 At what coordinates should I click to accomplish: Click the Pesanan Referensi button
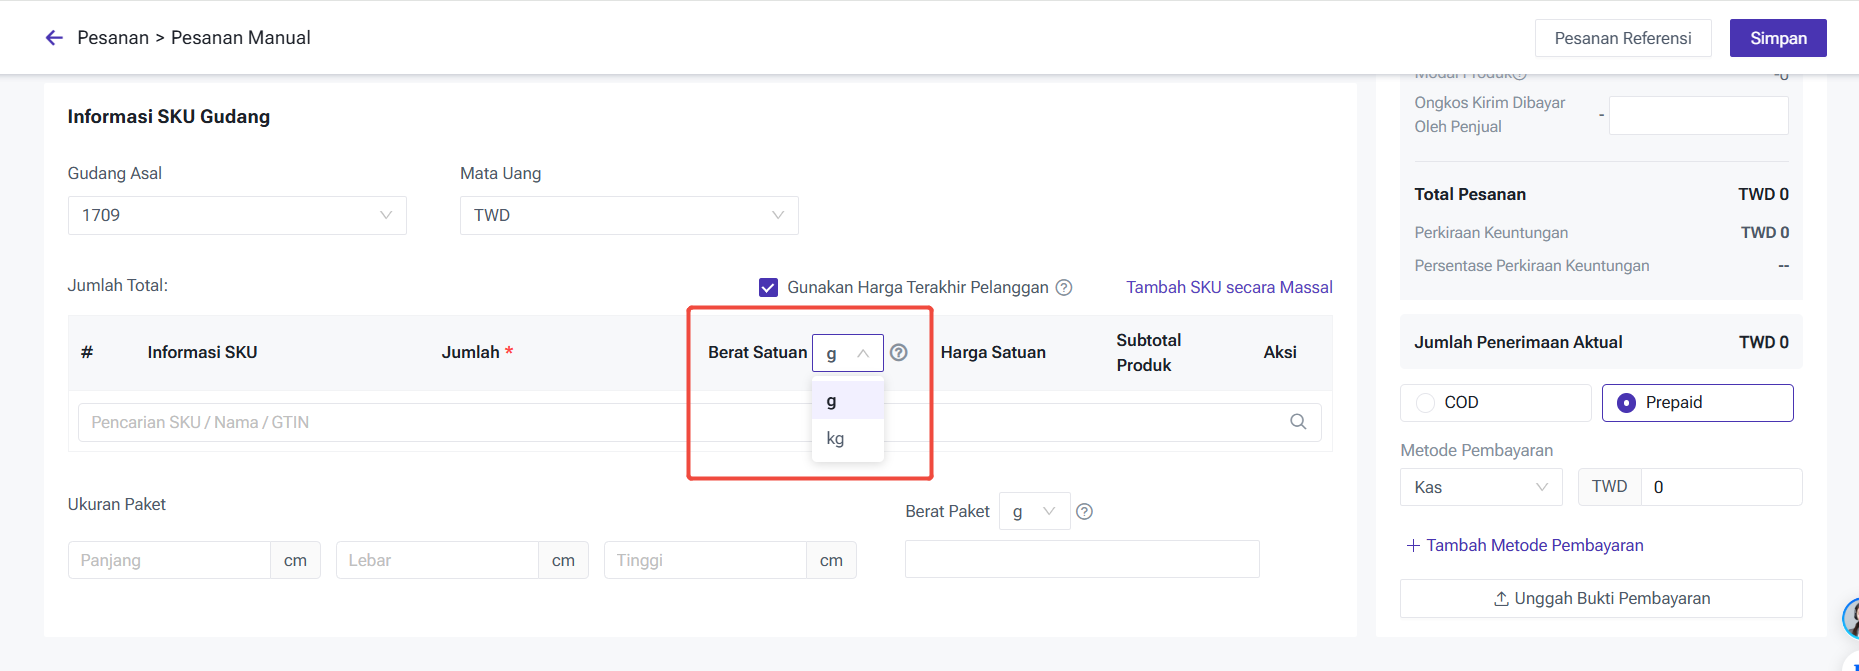[1622, 38]
